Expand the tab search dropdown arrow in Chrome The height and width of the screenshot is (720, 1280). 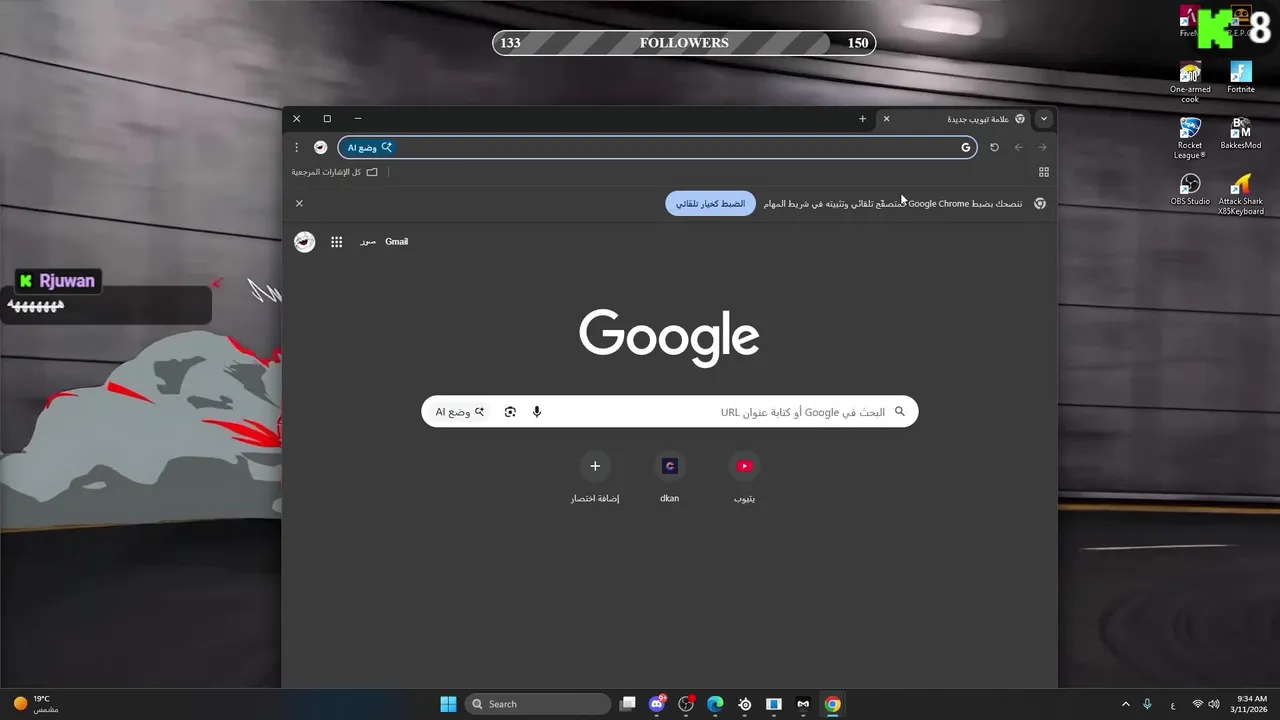(x=1044, y=119)
